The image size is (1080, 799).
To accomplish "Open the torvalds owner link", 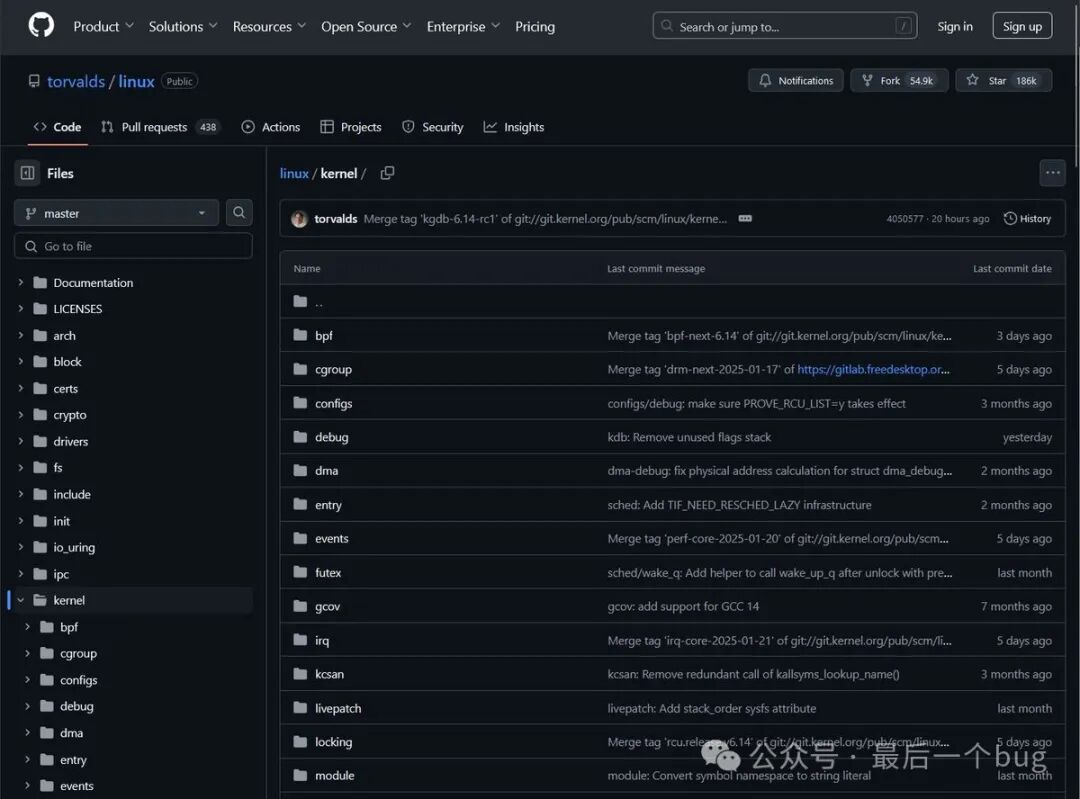I will (x=76, y=81).
